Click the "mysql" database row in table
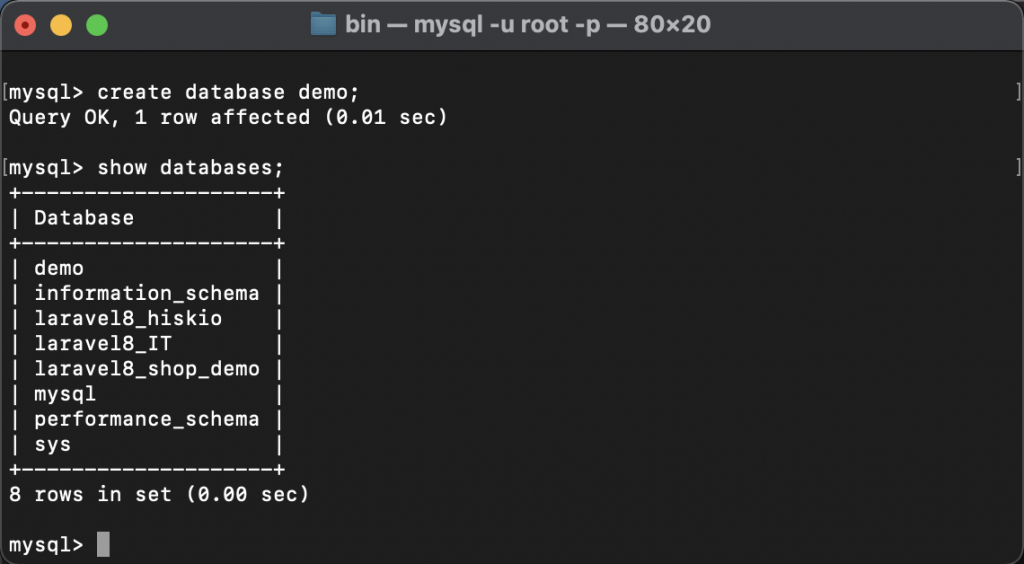This screenshot has width=1024, height=564. point(65,394)
